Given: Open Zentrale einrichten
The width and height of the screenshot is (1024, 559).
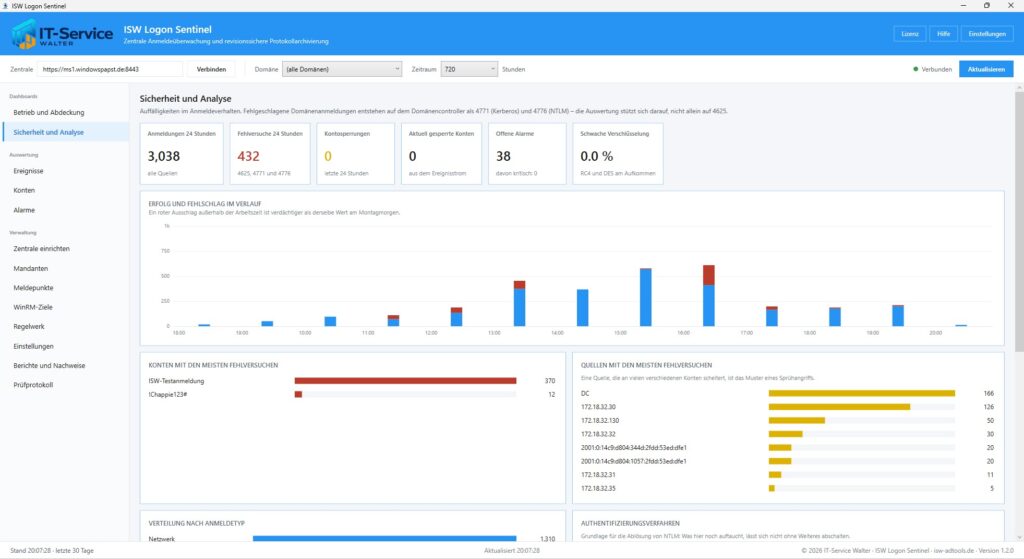Looking at the screenshot, I should pyautogui.click(x=65, y=249).
